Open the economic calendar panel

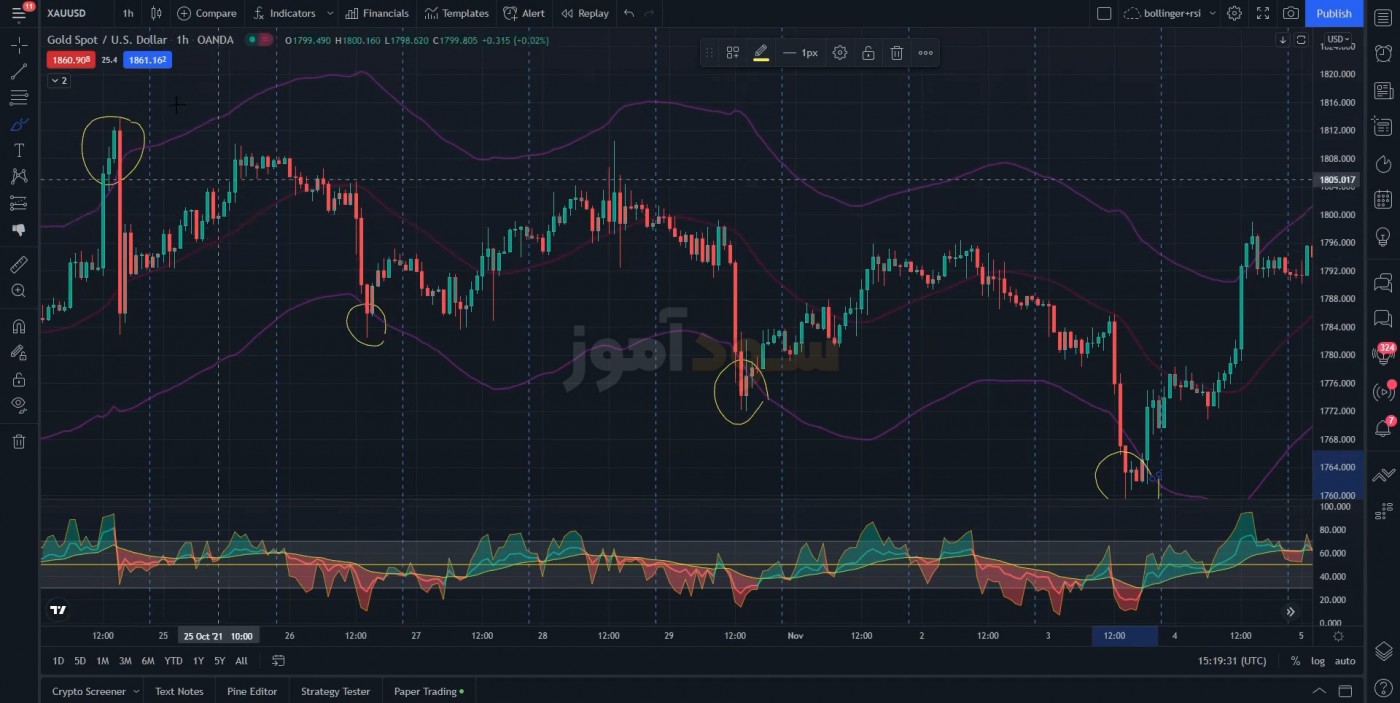pyautogui.click(x=1383, y=200)
